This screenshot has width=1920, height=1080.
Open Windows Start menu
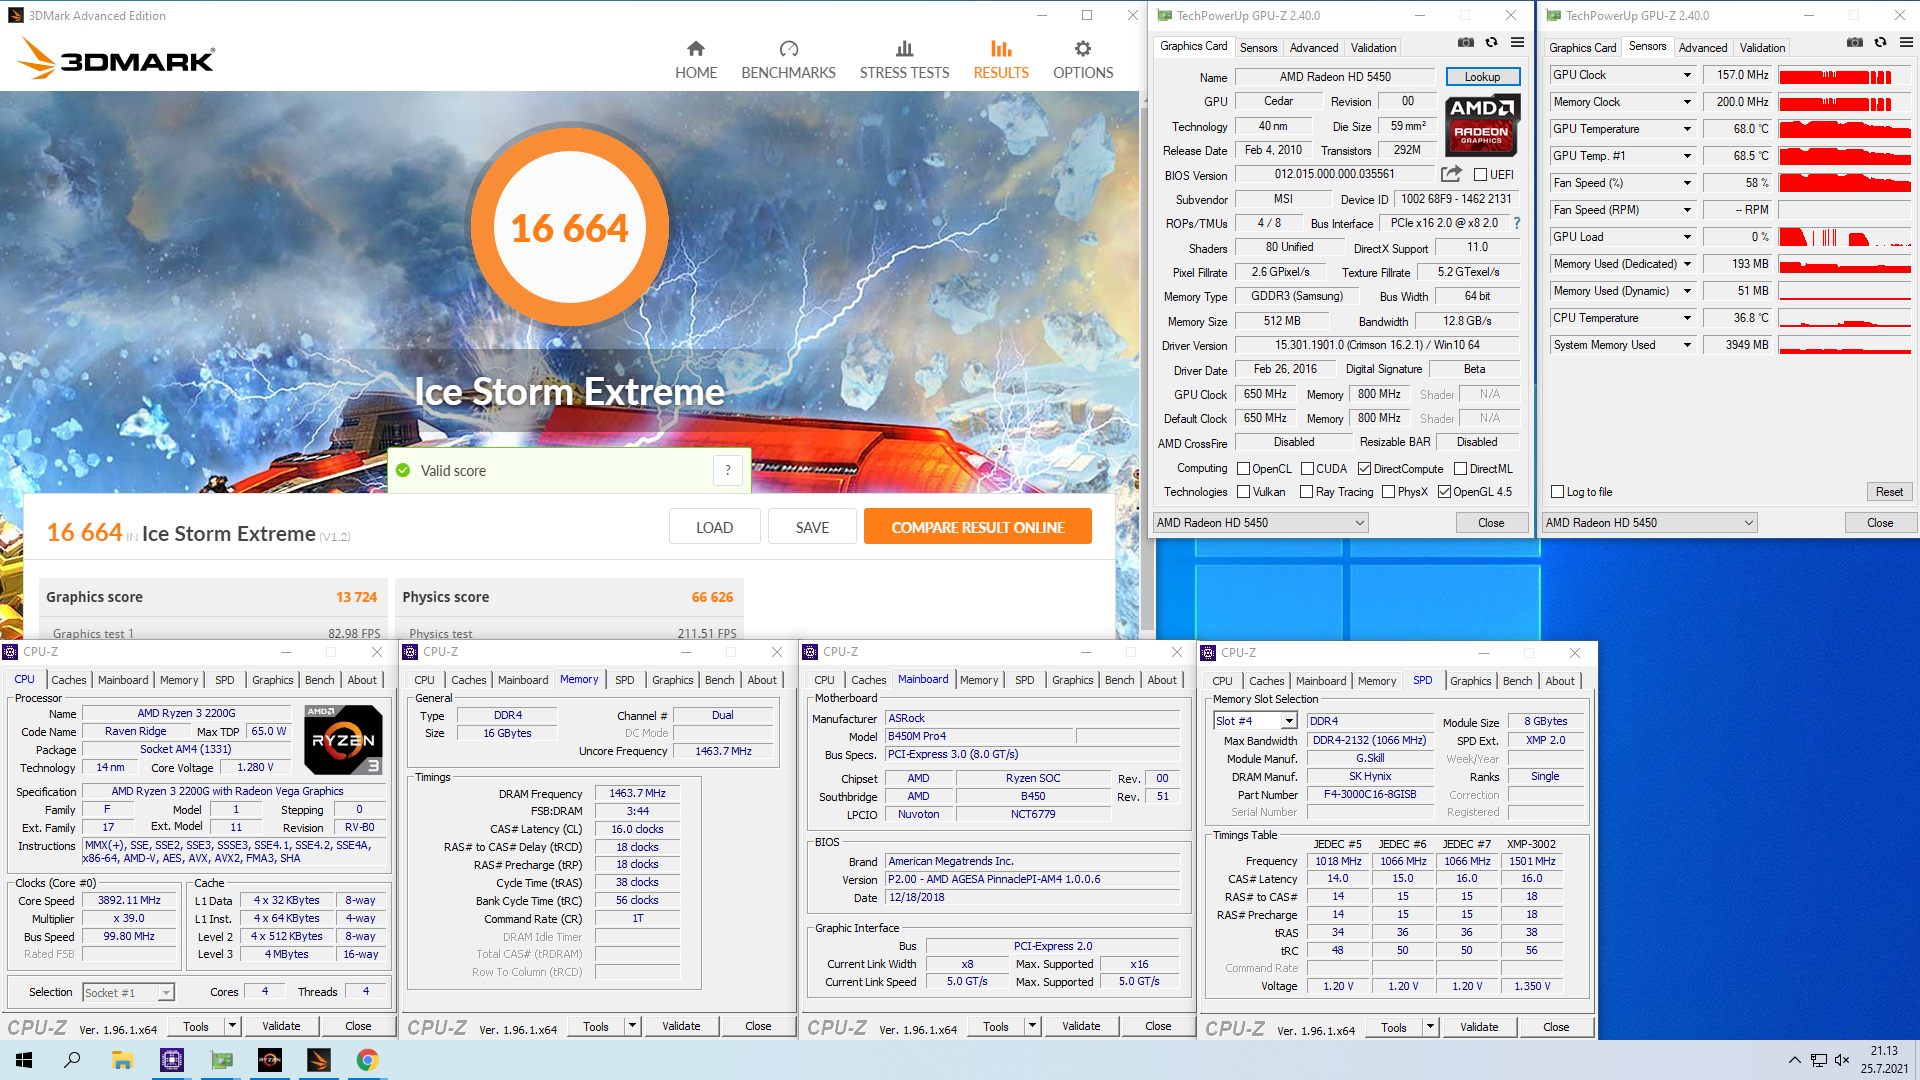tap(24, 1060)
